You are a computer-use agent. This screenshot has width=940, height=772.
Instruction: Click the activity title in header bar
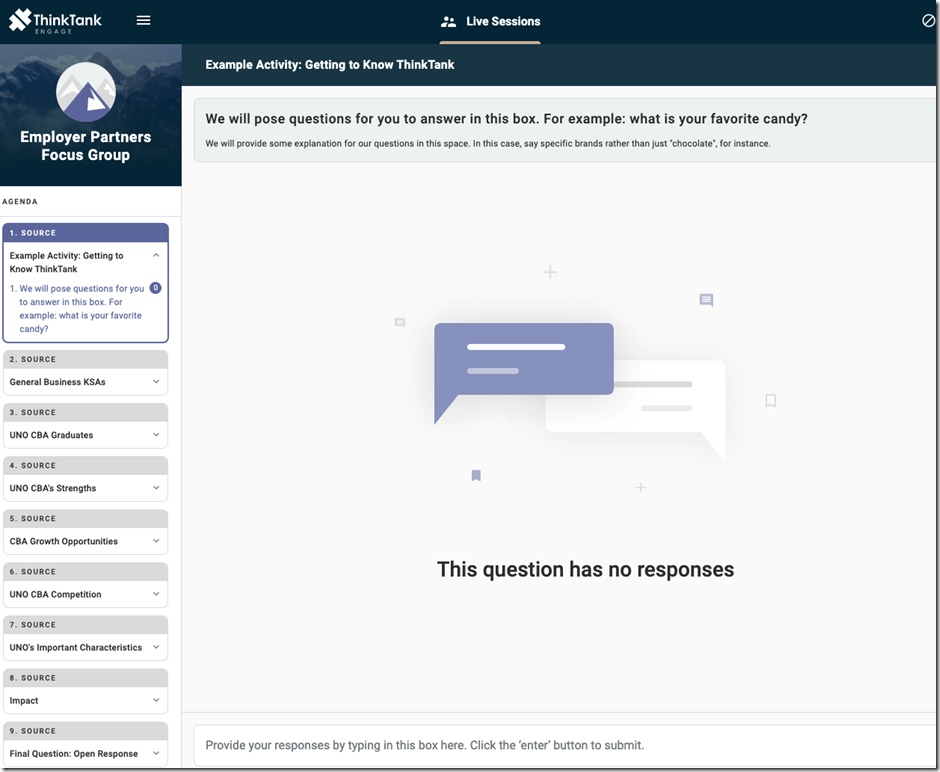330,65
